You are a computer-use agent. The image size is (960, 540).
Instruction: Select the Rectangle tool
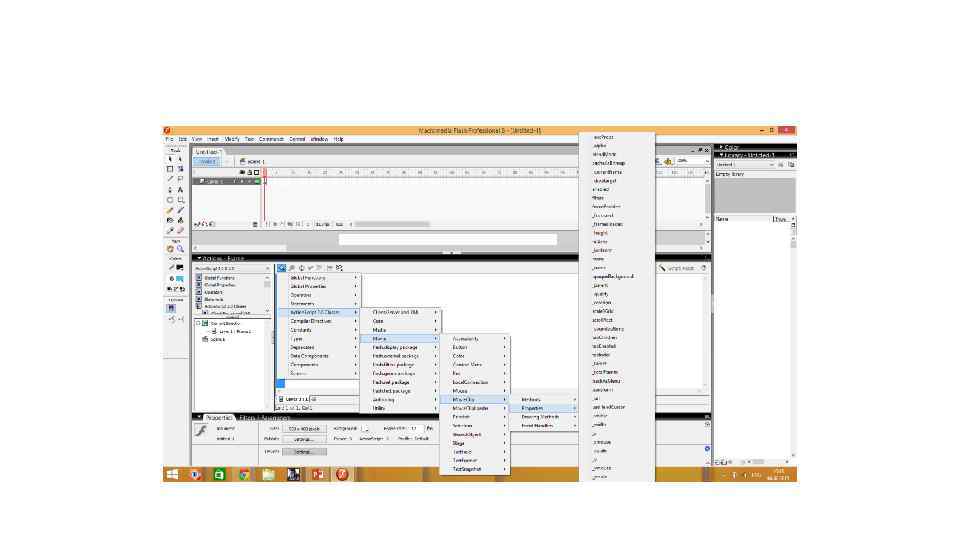(181, 200)
